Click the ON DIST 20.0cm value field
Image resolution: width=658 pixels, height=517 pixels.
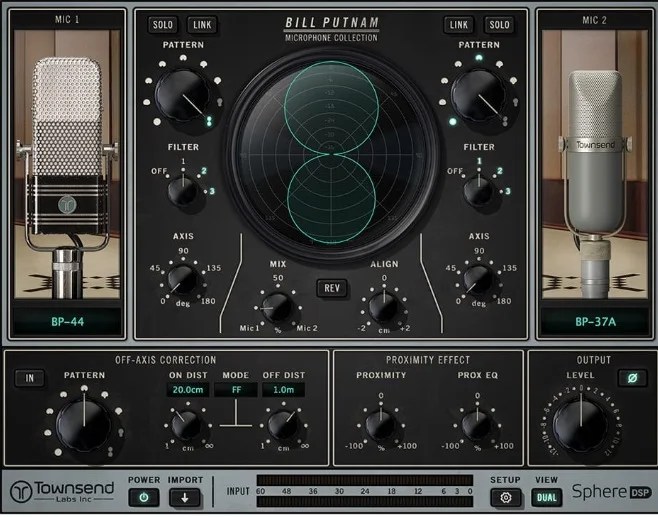click(188, 390)
